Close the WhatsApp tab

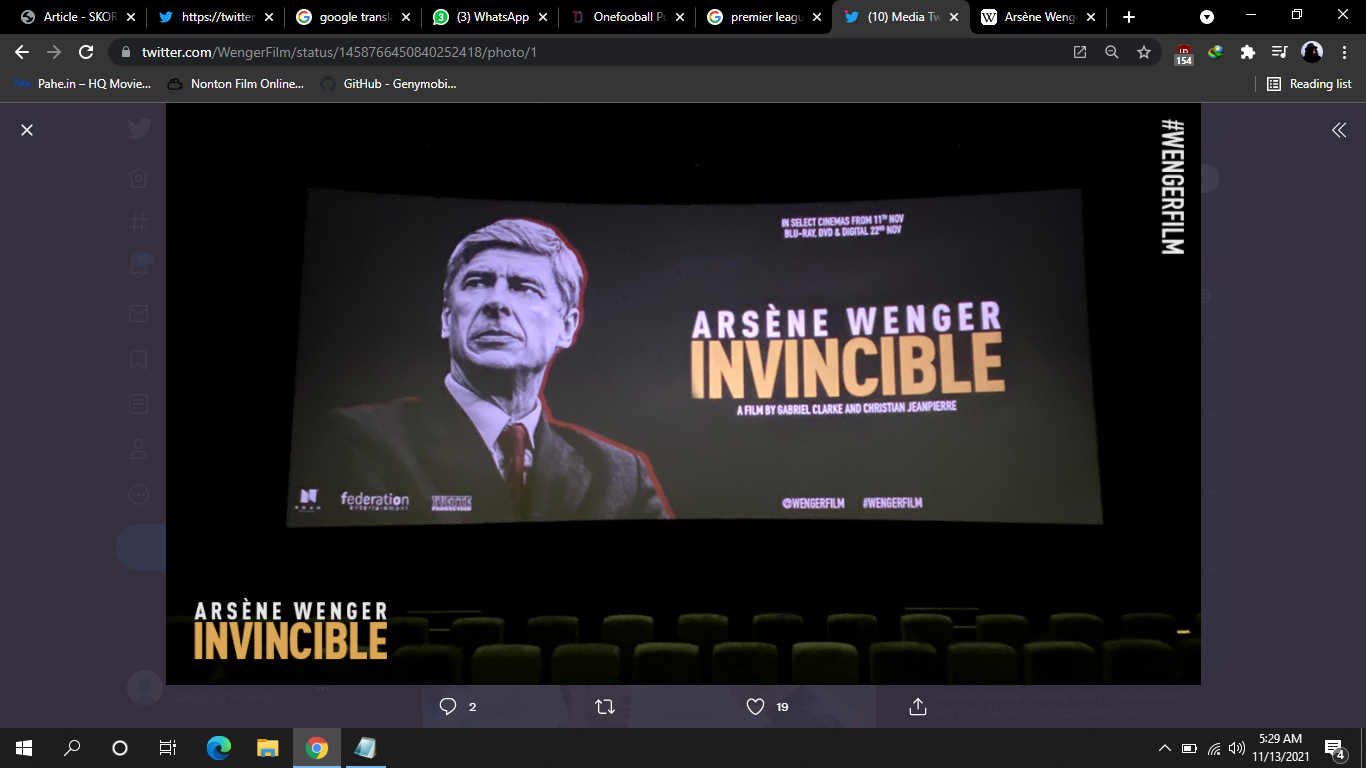(542, 17)
